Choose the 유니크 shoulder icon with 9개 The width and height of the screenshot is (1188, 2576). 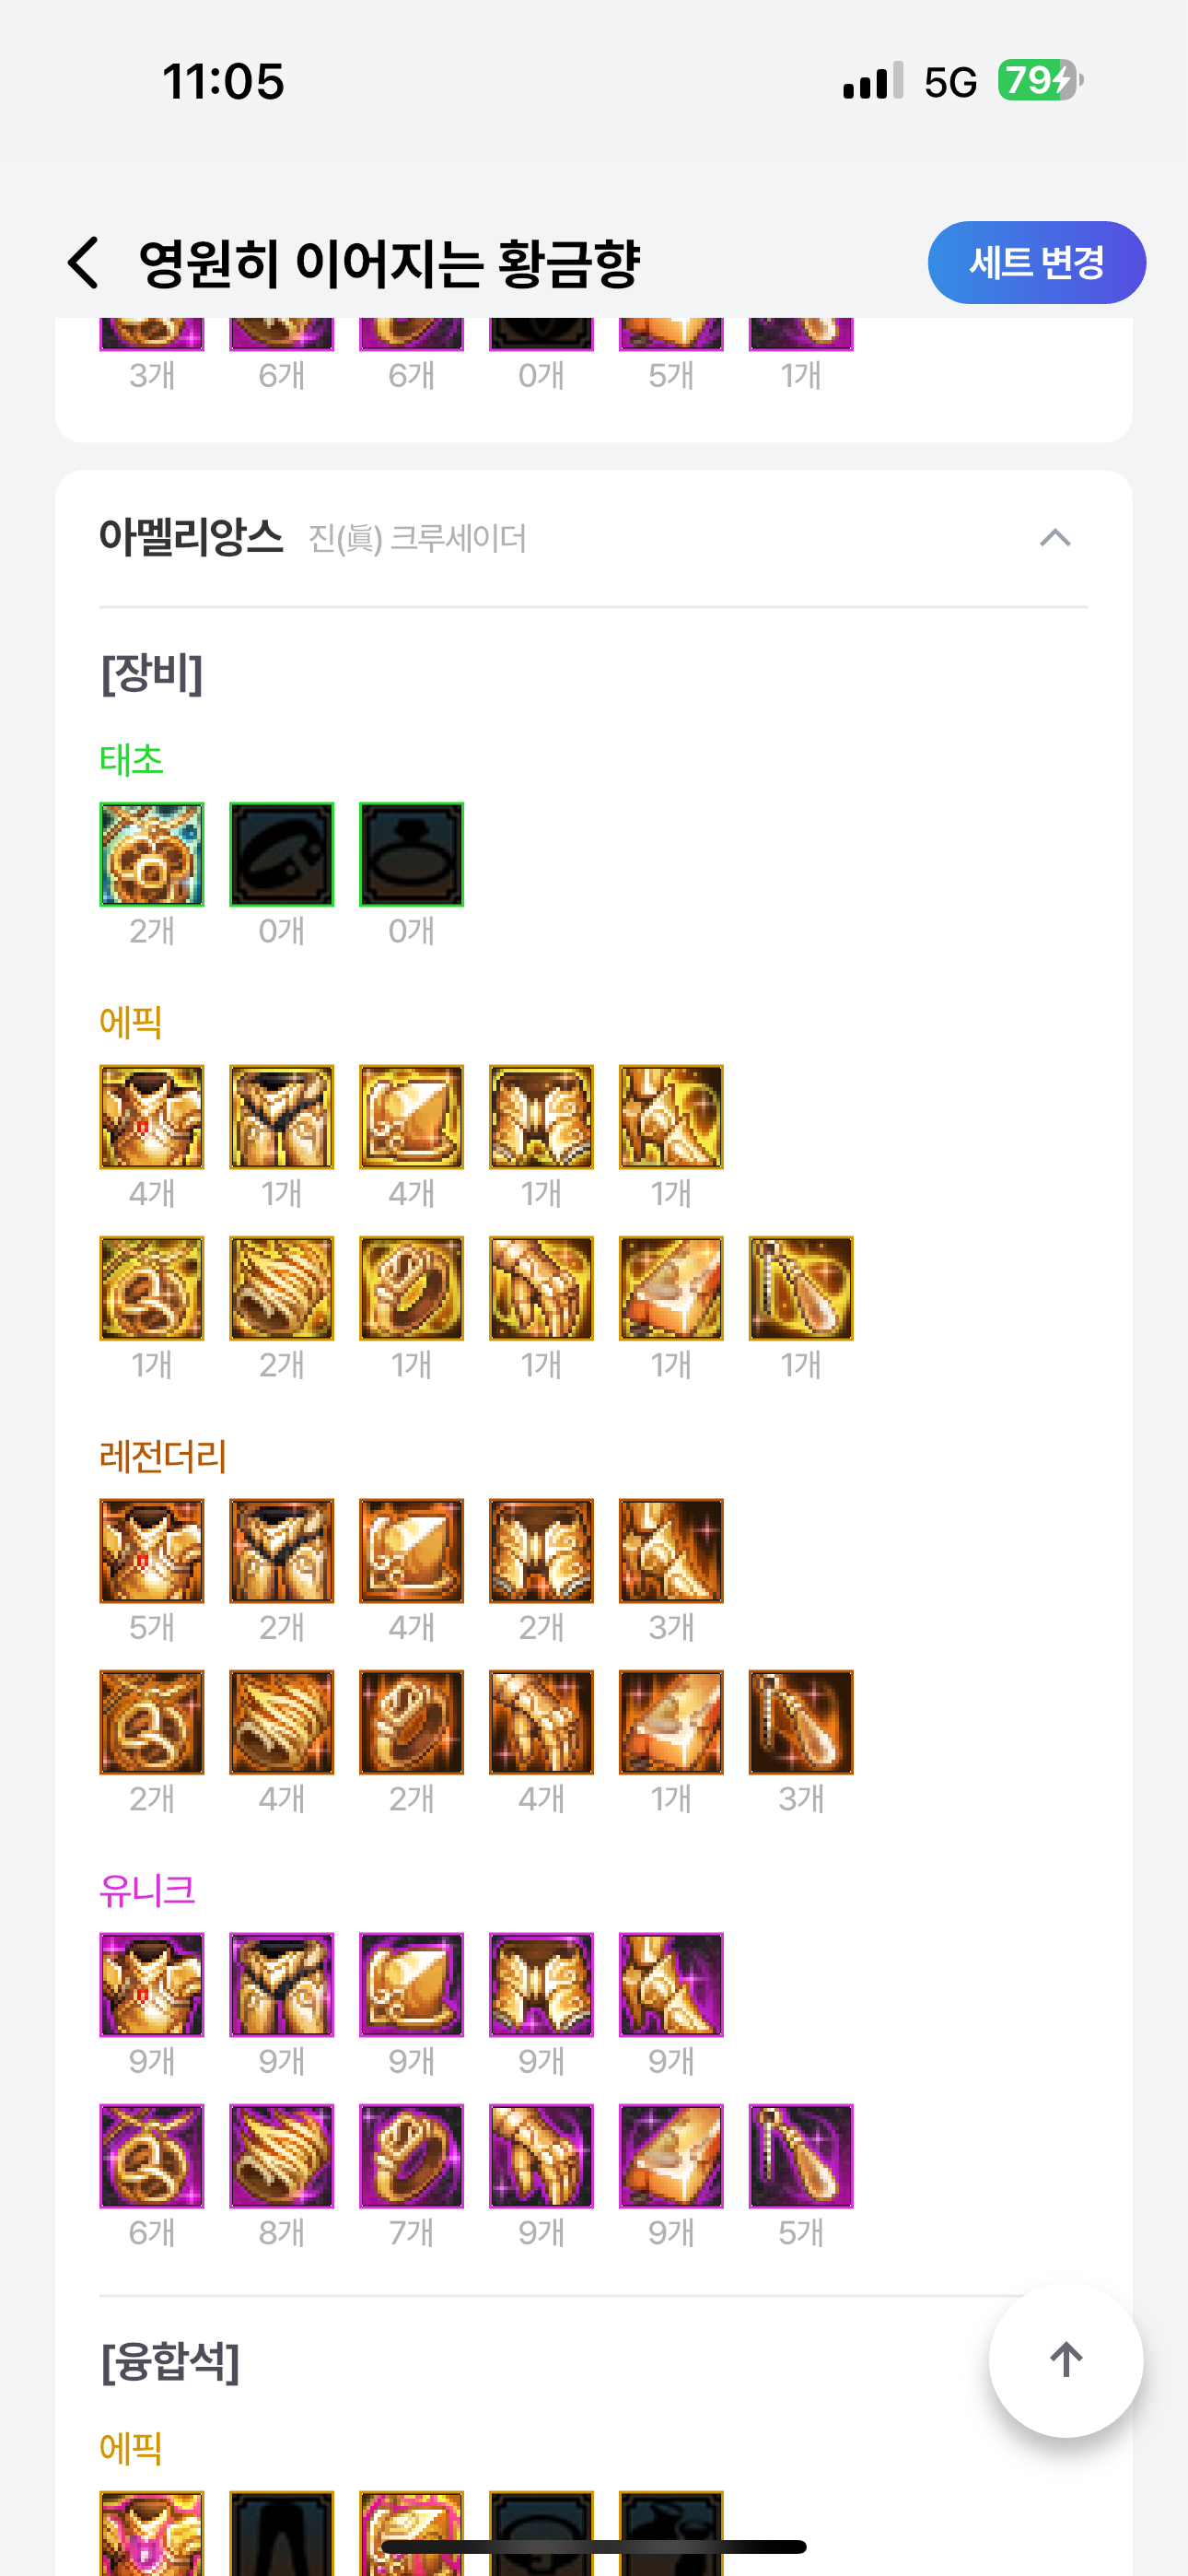point(412,1985)
